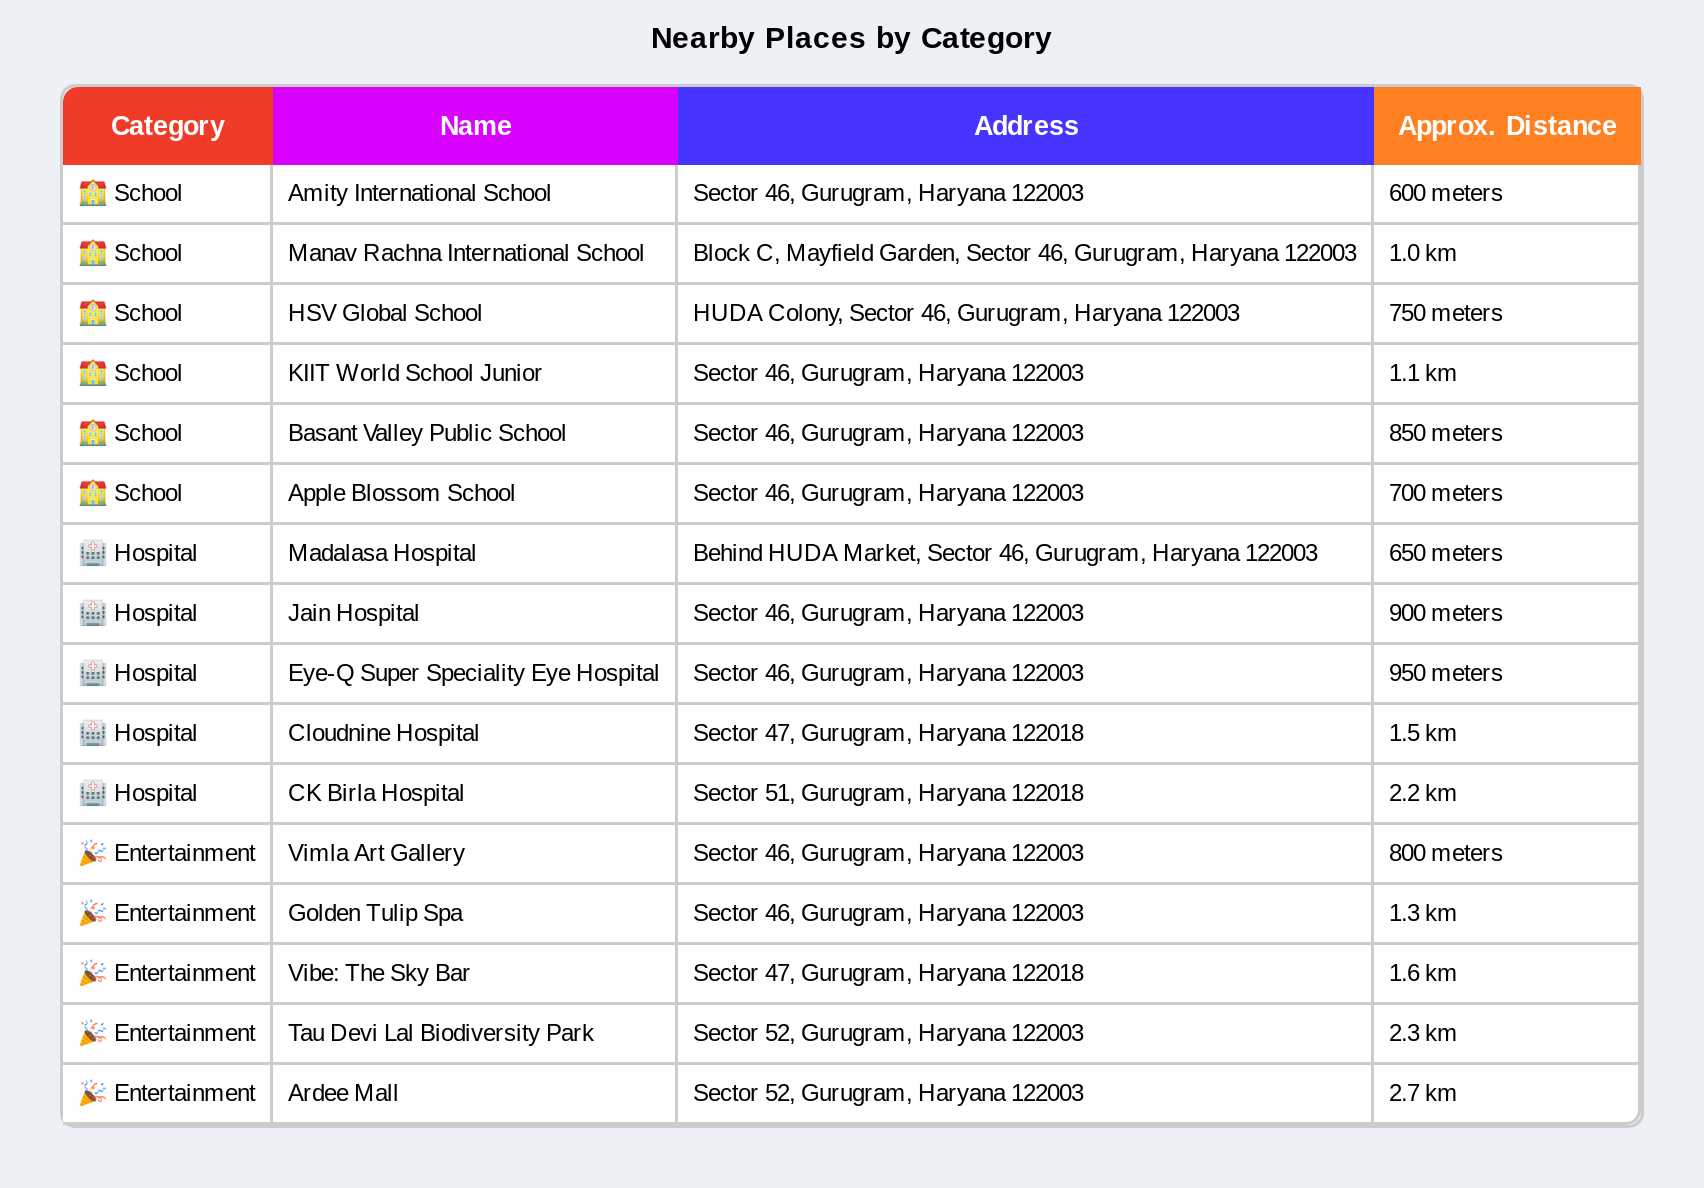The height and width of the screenshot is (1188, 1704).
Task: Click the hospital icon in Madalasa Hospital row
Action: (x=93, y=553)
